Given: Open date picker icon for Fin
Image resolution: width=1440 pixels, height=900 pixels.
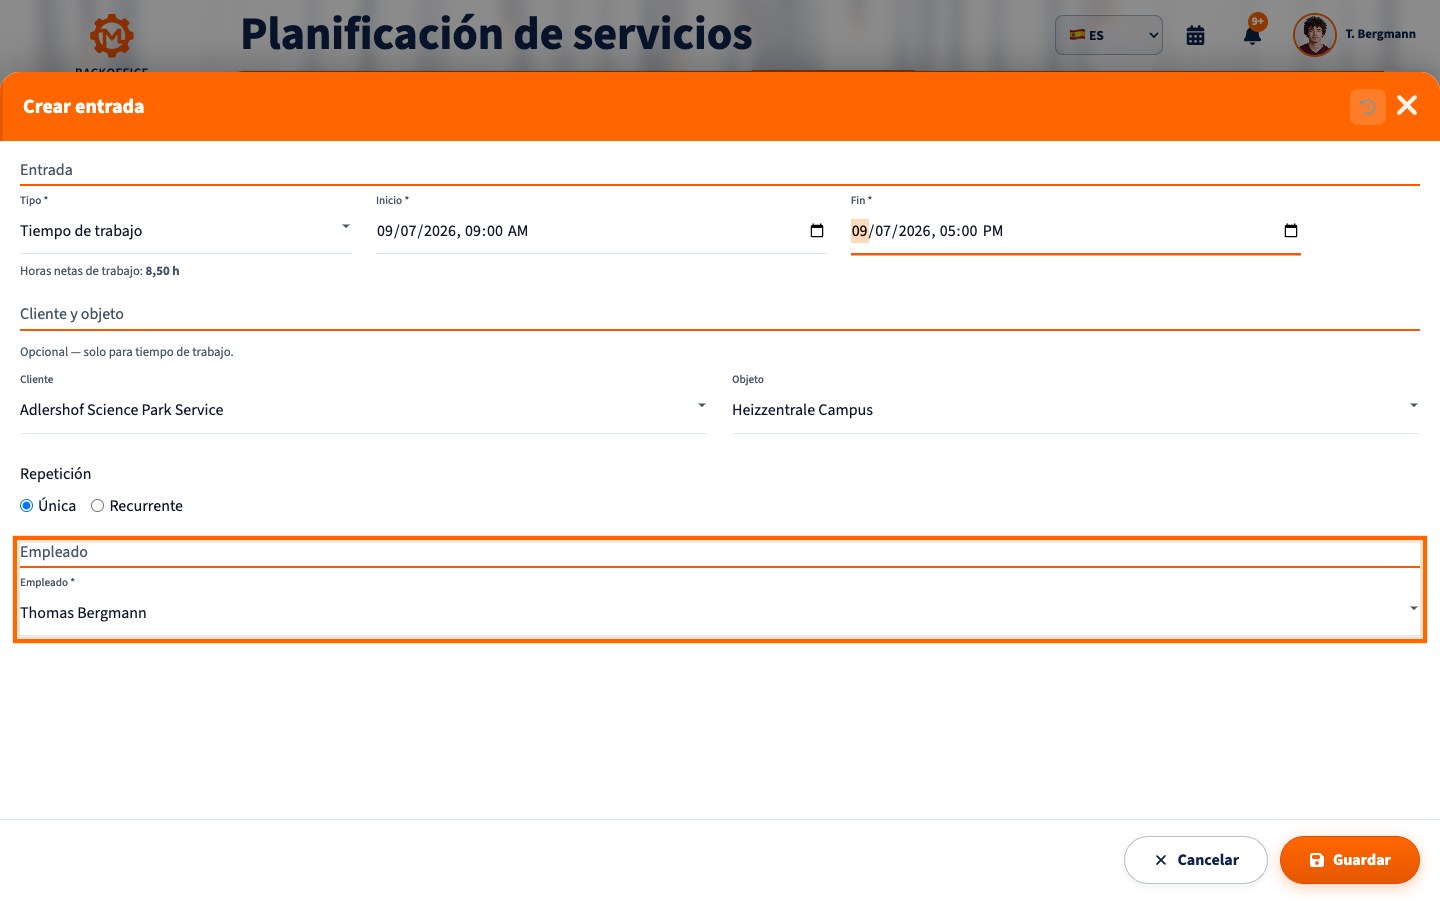Looking at the screenshot, I should 1291,231.
